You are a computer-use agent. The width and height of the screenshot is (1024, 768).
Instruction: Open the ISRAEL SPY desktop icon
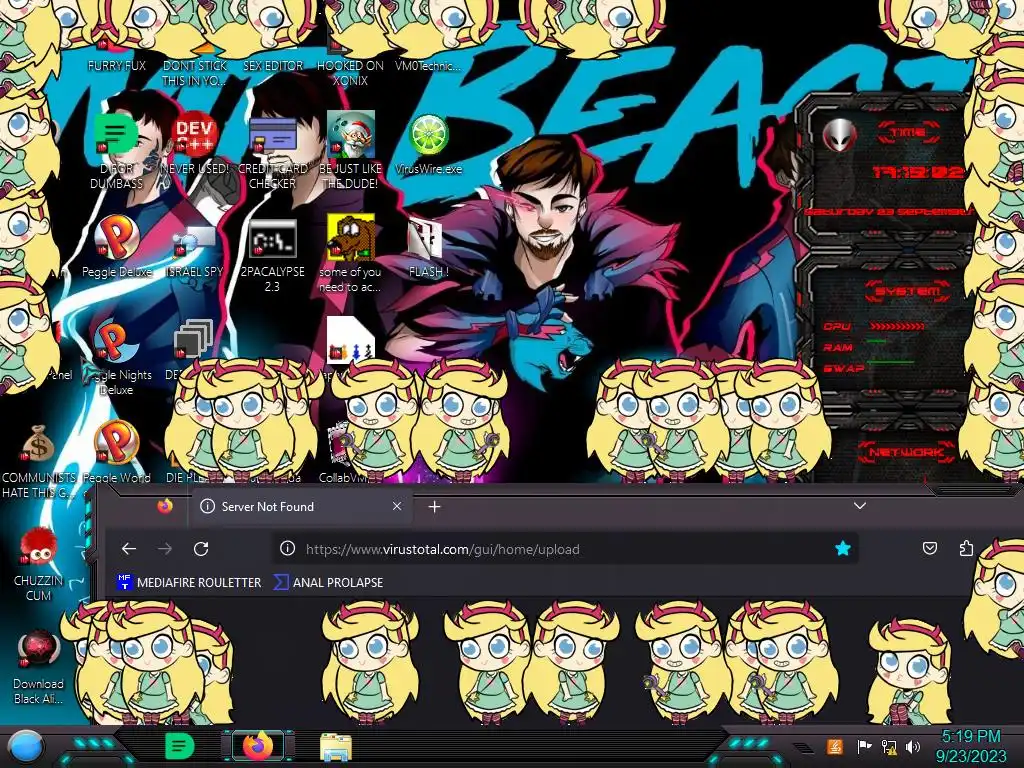[195, 240]
